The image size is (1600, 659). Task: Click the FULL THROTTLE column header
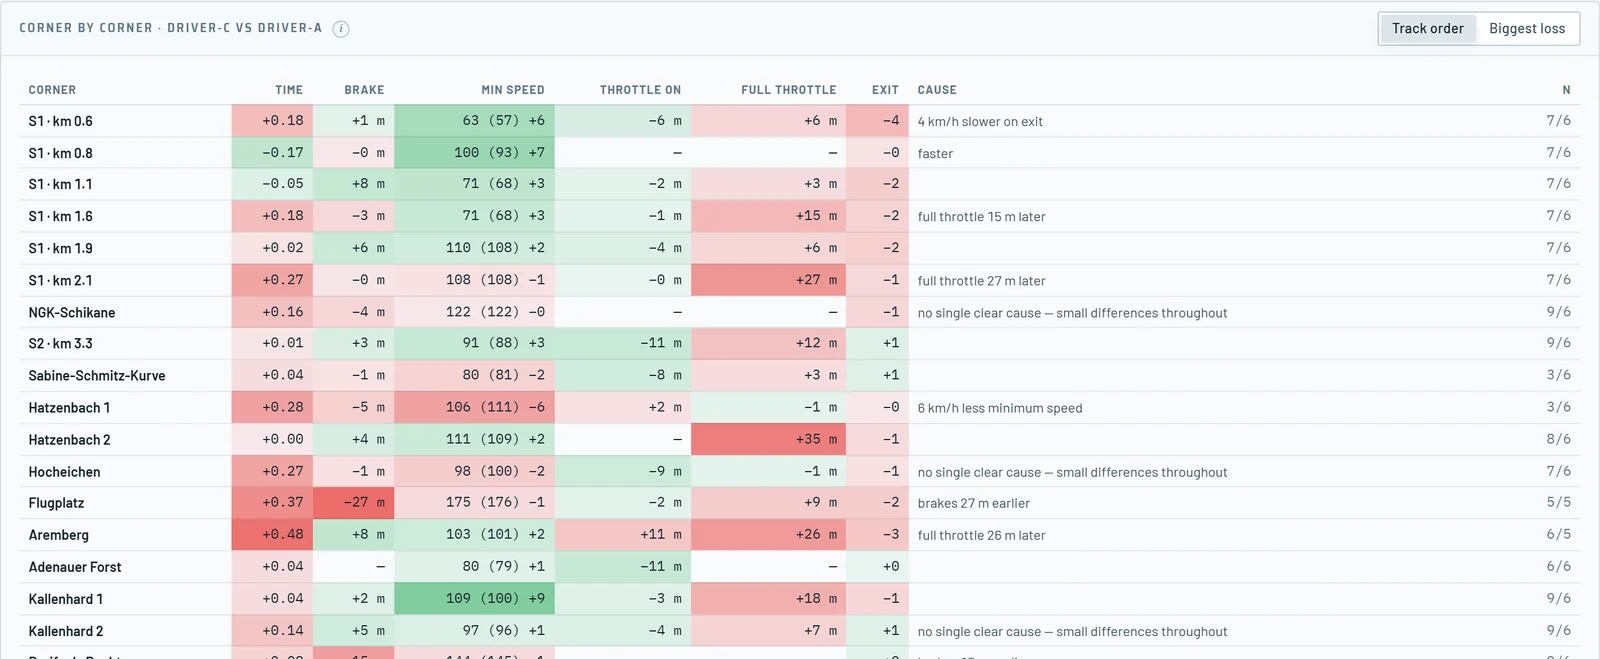point(789,90)
